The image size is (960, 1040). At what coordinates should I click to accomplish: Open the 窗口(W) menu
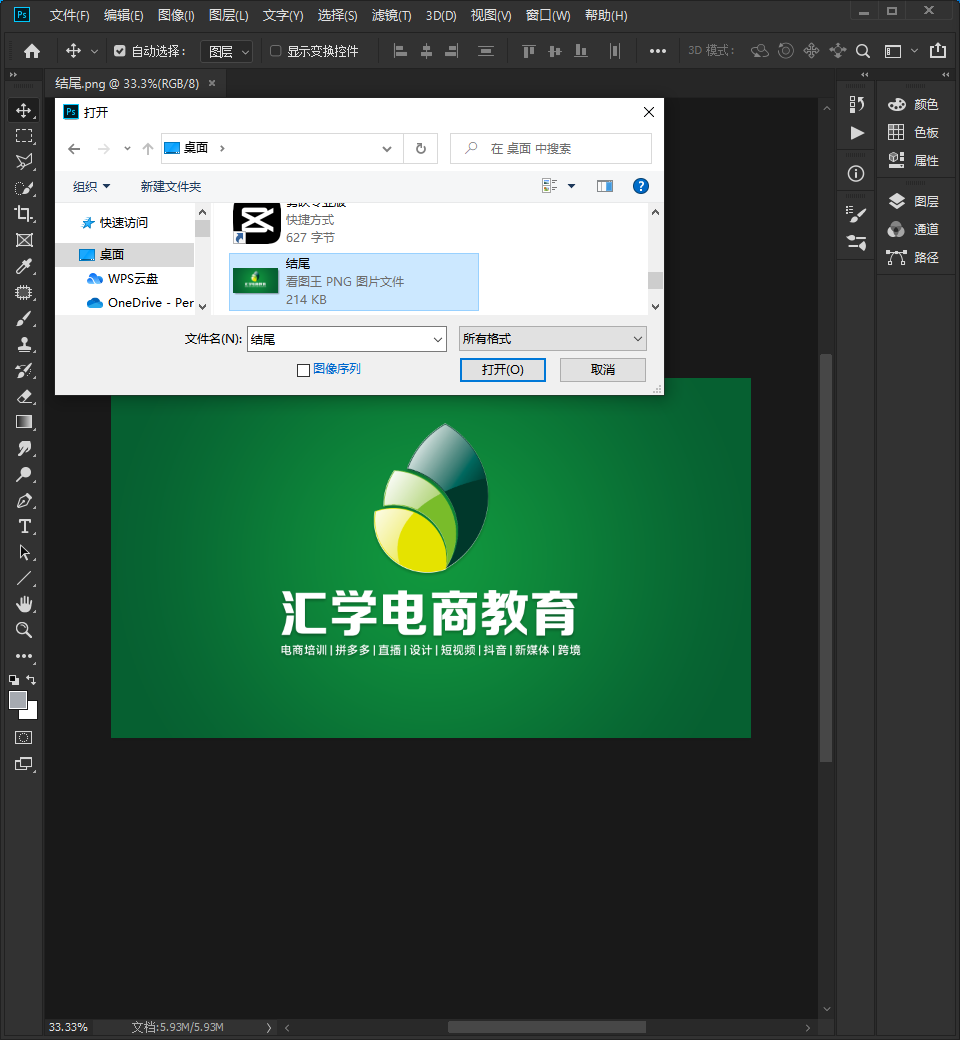(x=548, y=15)
